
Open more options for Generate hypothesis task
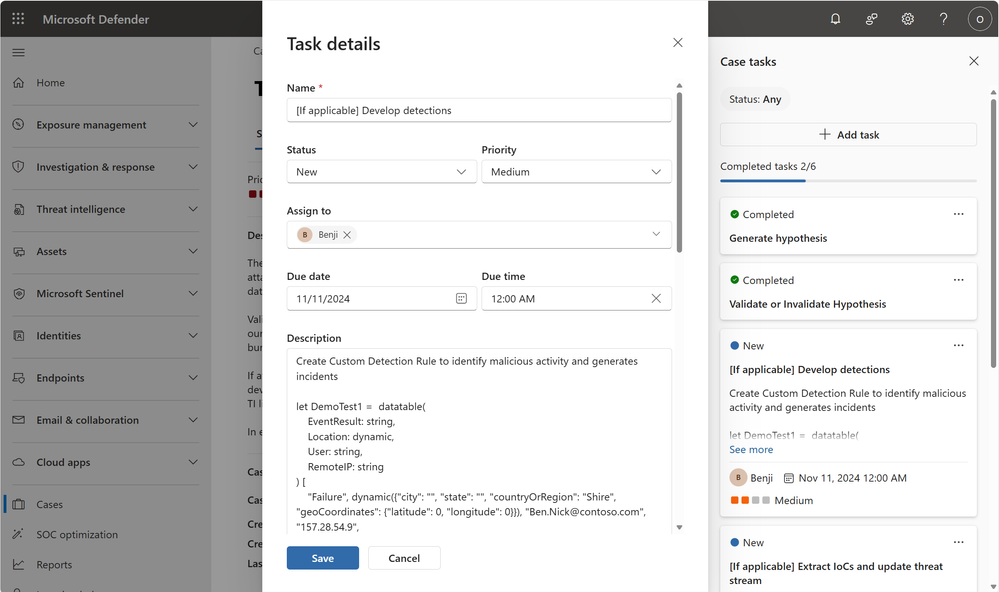[x=958, y=214]
